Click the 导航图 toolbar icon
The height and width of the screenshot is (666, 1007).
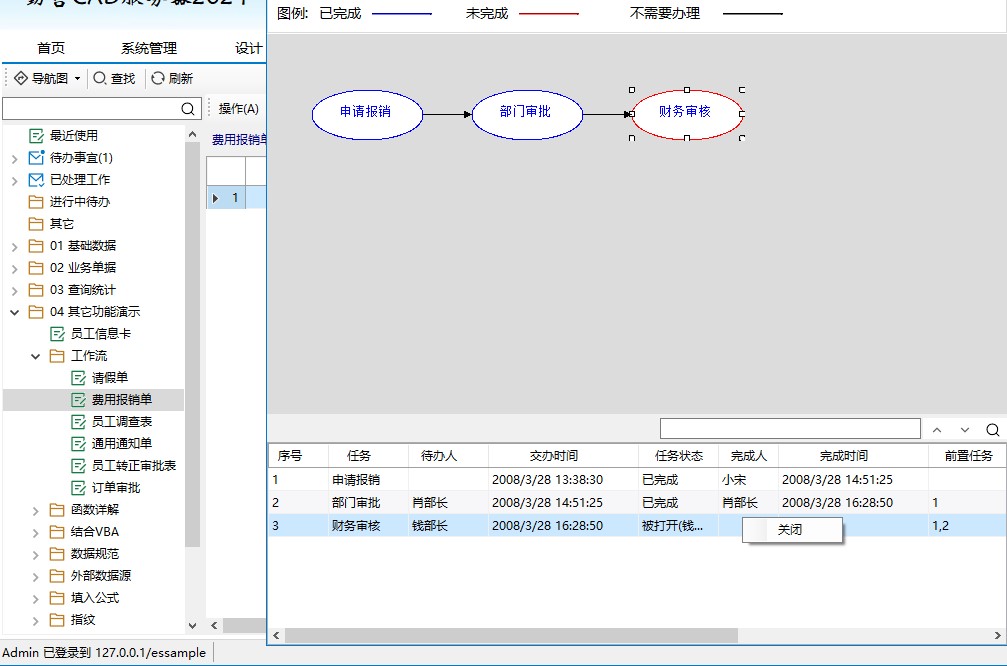pos(21,78)
